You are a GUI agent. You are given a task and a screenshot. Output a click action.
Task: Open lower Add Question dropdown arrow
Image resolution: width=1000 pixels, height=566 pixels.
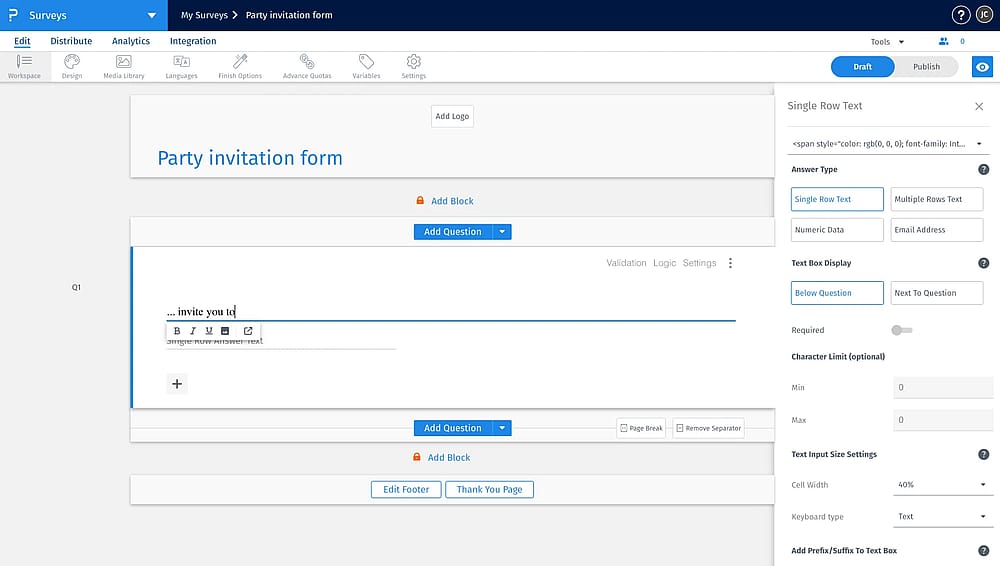tap(502, 428)
